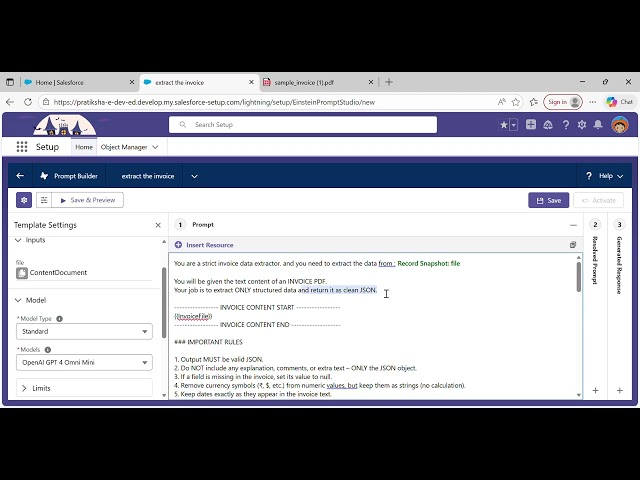Switch to Home | Salesforce browser tab
Screen dimensions: 640x480
(x=79, y=82)
